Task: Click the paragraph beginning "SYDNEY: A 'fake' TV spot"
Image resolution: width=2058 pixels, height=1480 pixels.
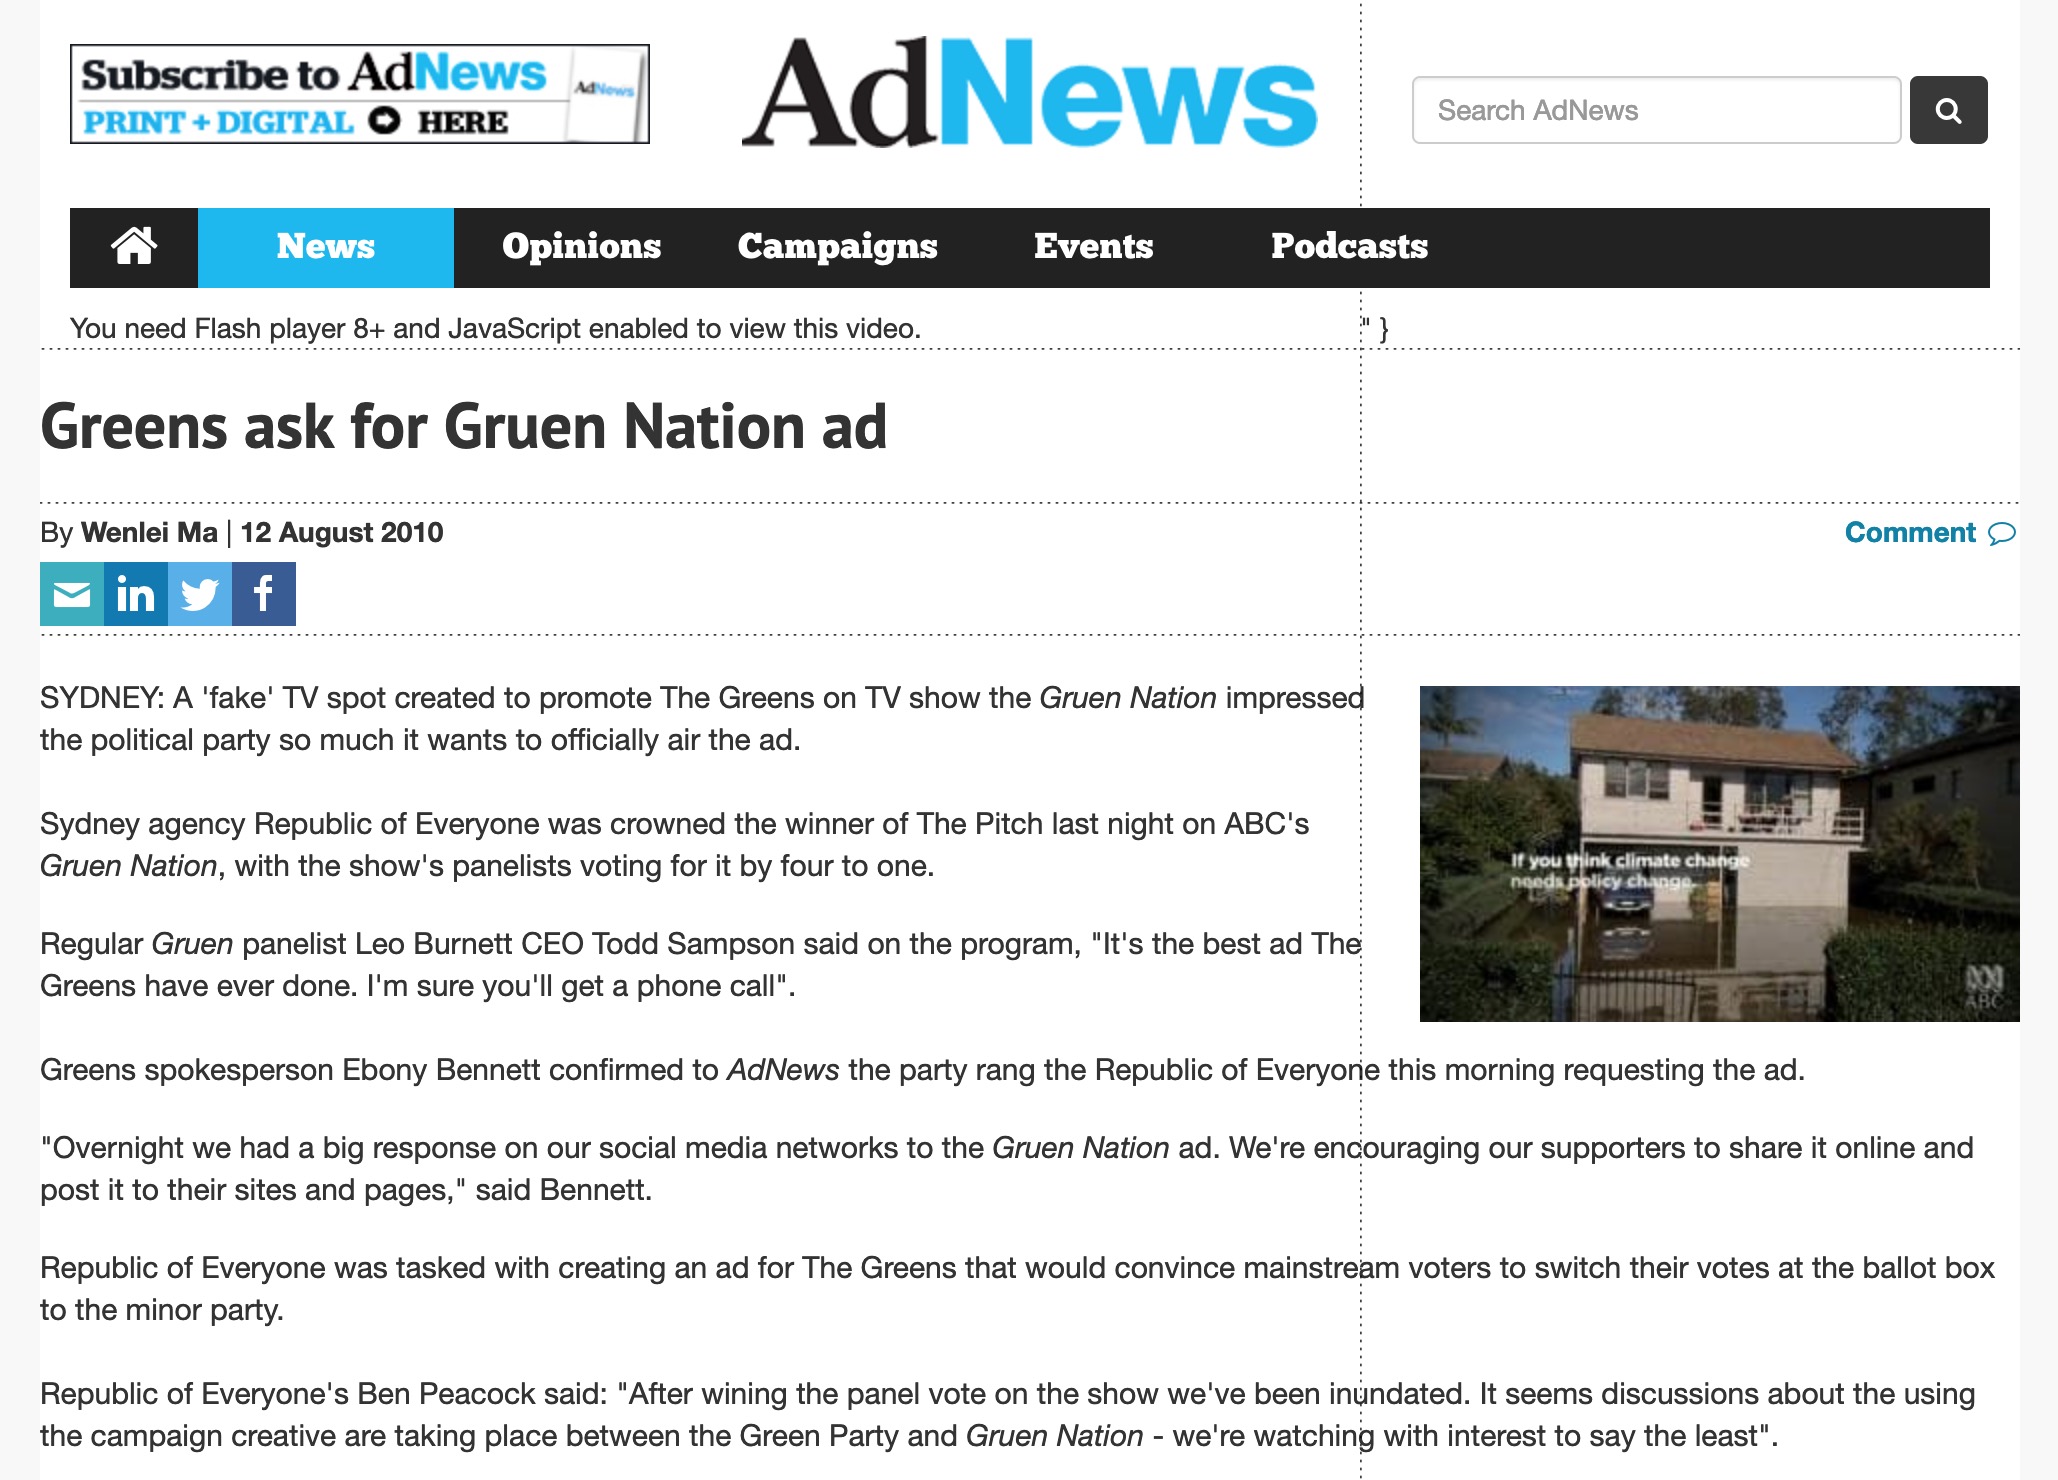Action: coord(702,719)
